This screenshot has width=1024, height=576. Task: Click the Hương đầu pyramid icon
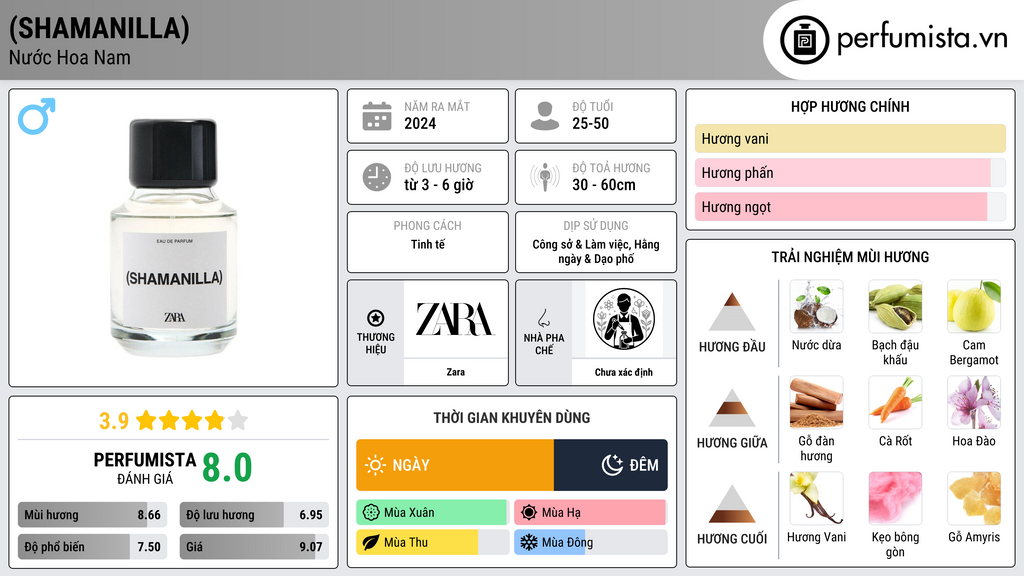[732, 312]
